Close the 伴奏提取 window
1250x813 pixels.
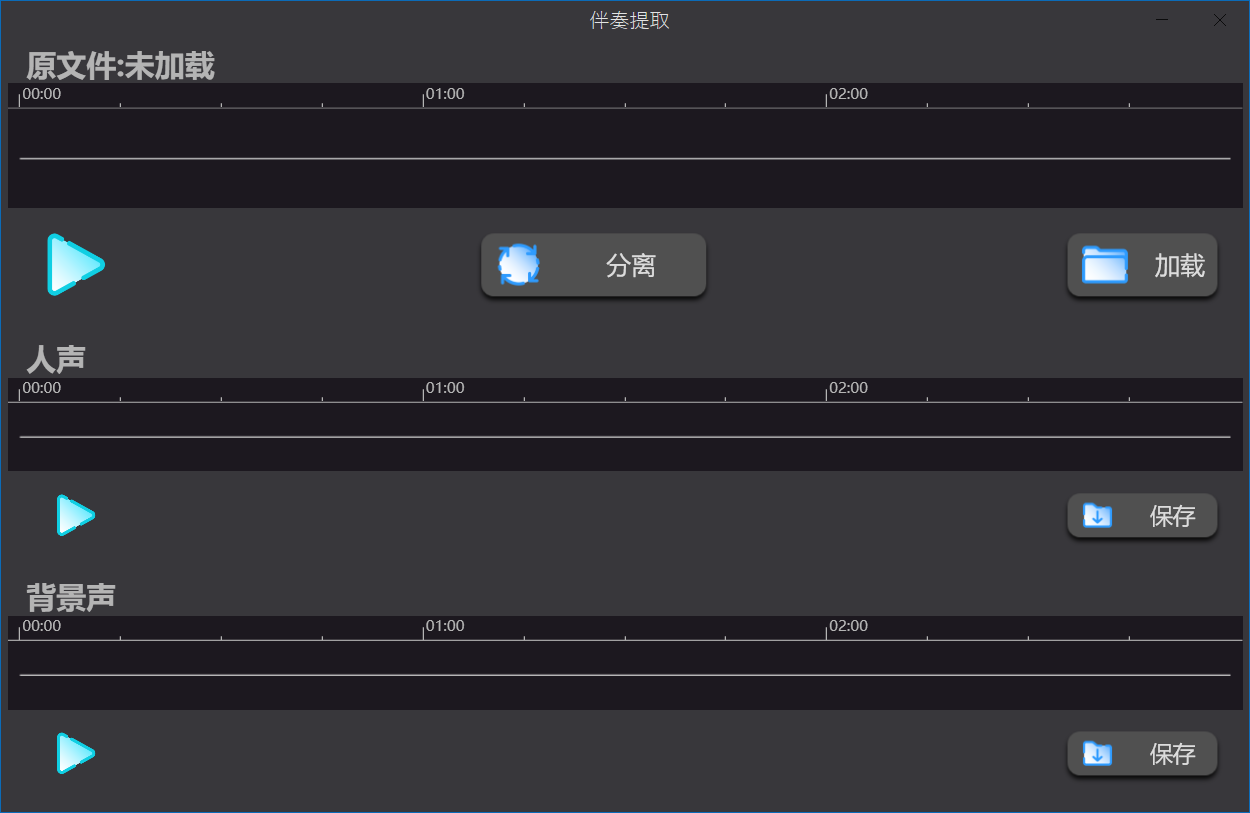pos(1220,20)
